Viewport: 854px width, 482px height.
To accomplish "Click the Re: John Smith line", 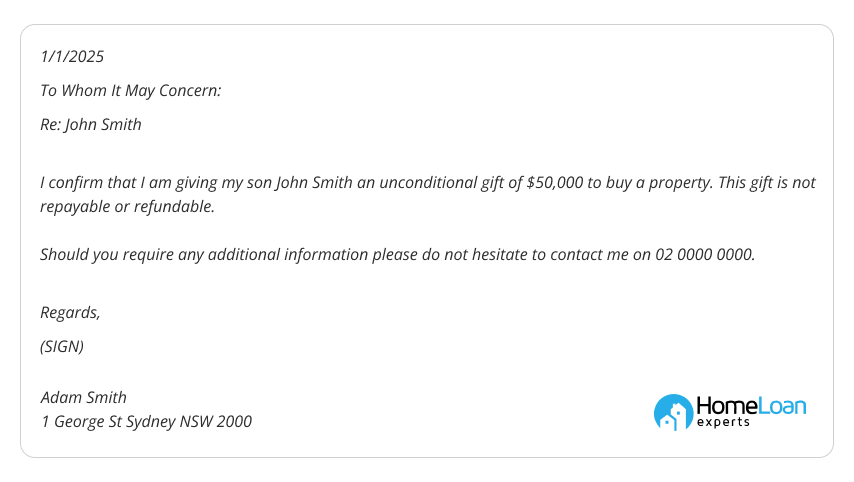I will point(91,125).
